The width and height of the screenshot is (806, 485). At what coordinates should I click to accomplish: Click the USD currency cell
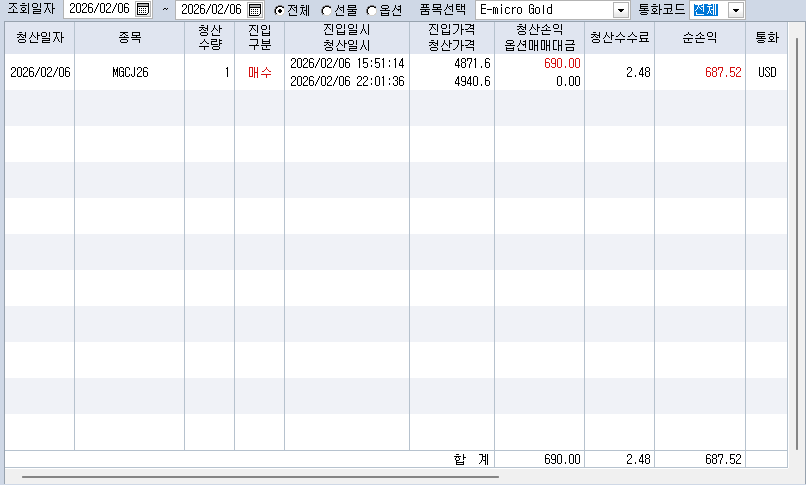[x=767, y=72]
